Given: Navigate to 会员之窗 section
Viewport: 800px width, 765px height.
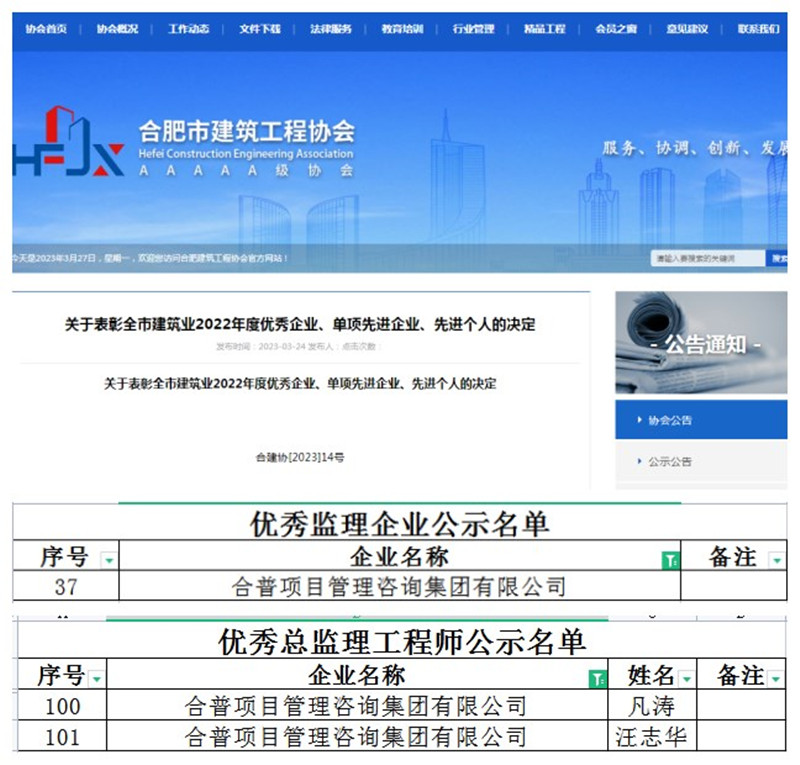Looking at the screenshot, I should click(615, 29).
